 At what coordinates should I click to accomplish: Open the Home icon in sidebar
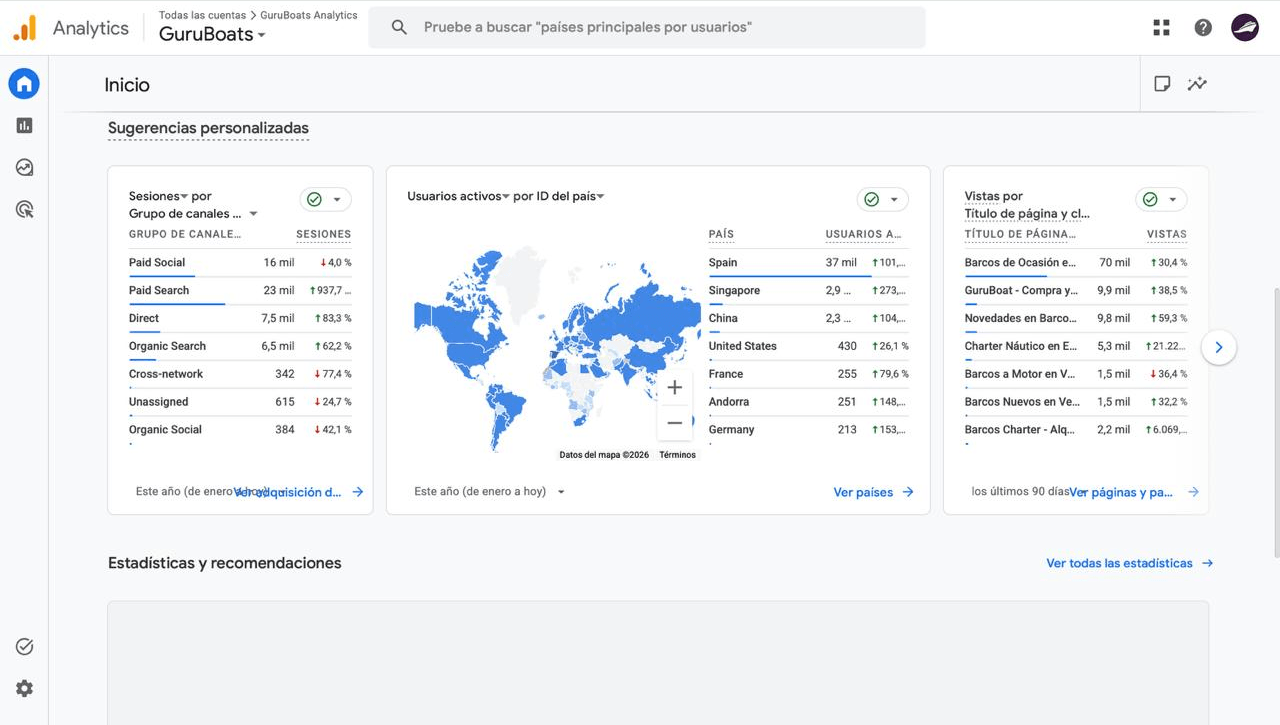coord(24,84)
